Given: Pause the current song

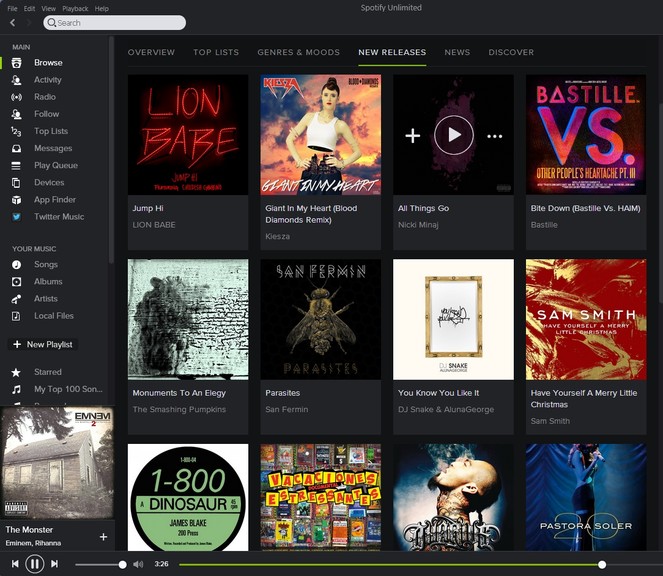Looking at the screenshot, I should coord(35,564).
